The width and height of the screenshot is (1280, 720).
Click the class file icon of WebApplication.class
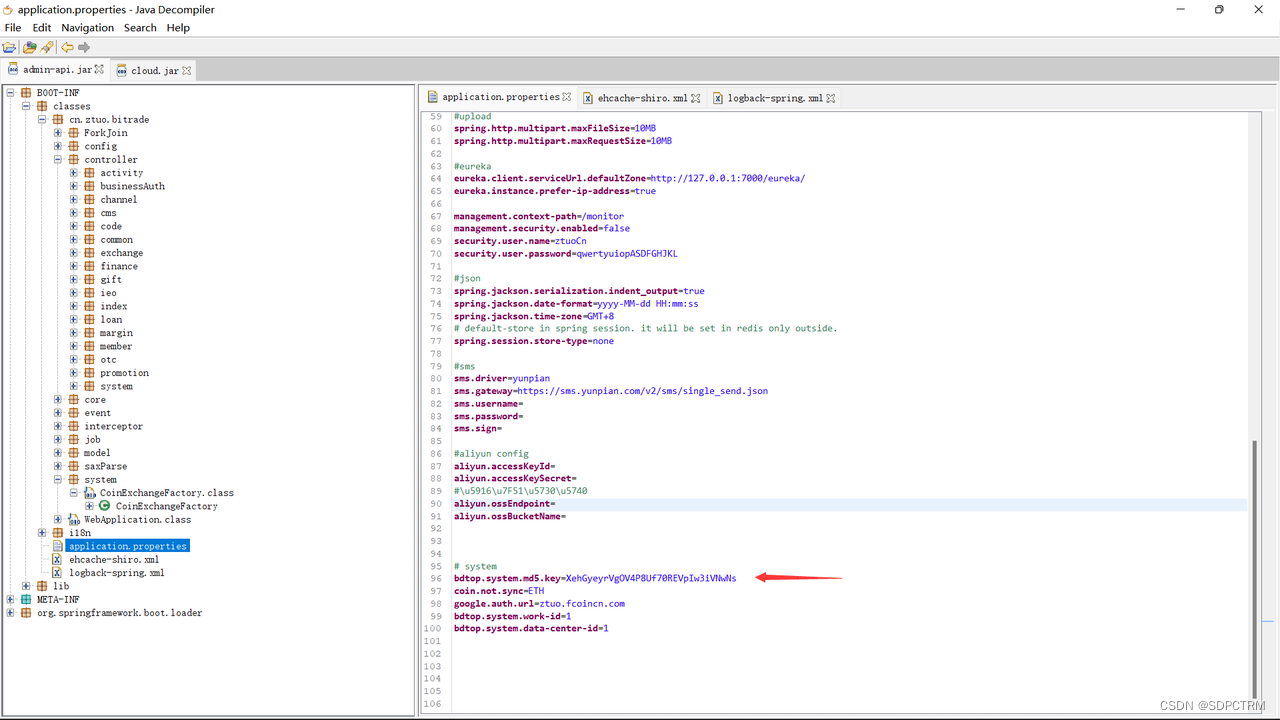(74, 519)
